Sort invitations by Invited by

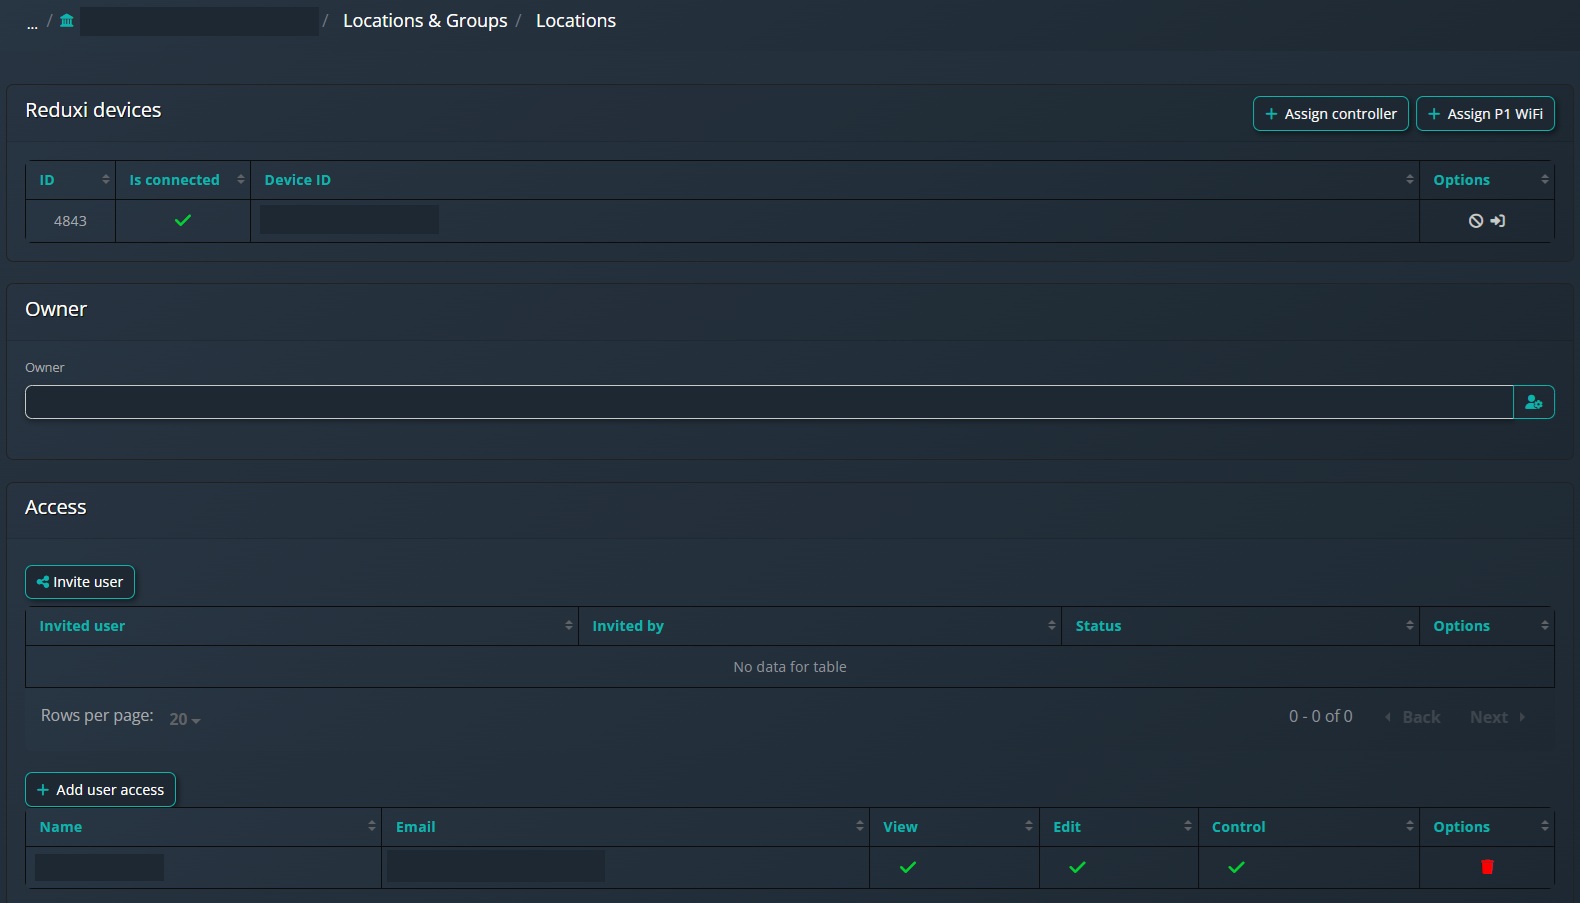pyautogui.click(x=820, y=626)
